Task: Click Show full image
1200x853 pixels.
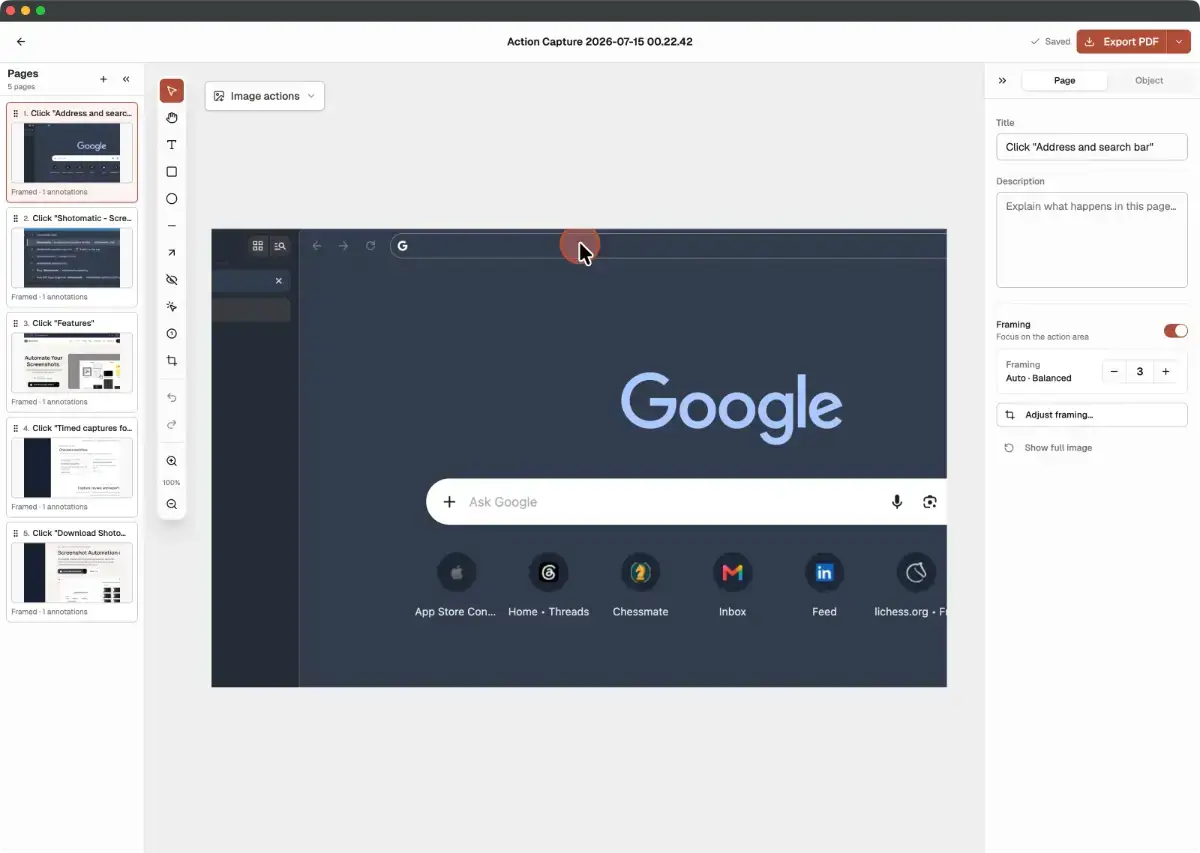Action: pos(1048,448)
